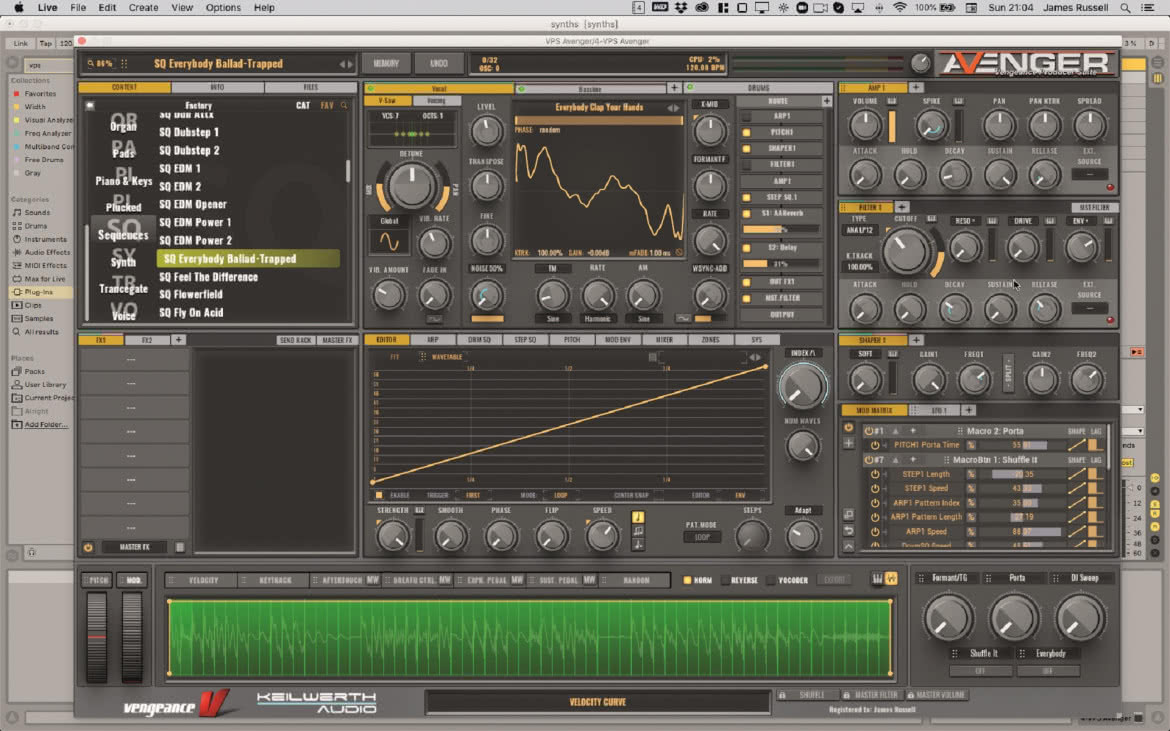Enable the Vocoder checkbox
1170x731 pixels.
point(771,580)
